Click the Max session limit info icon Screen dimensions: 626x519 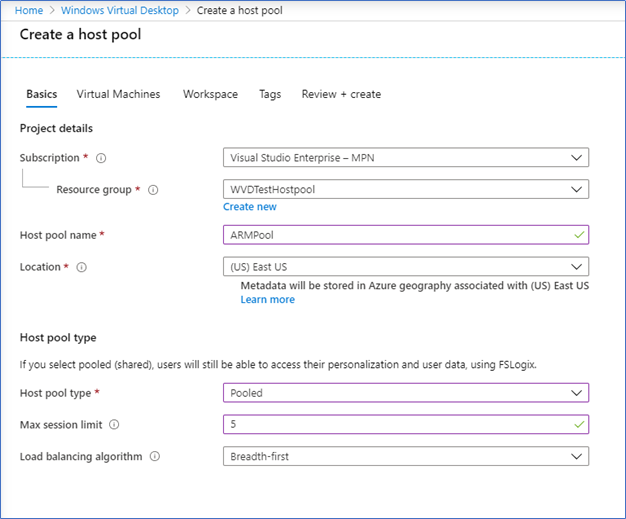[114, 424]
